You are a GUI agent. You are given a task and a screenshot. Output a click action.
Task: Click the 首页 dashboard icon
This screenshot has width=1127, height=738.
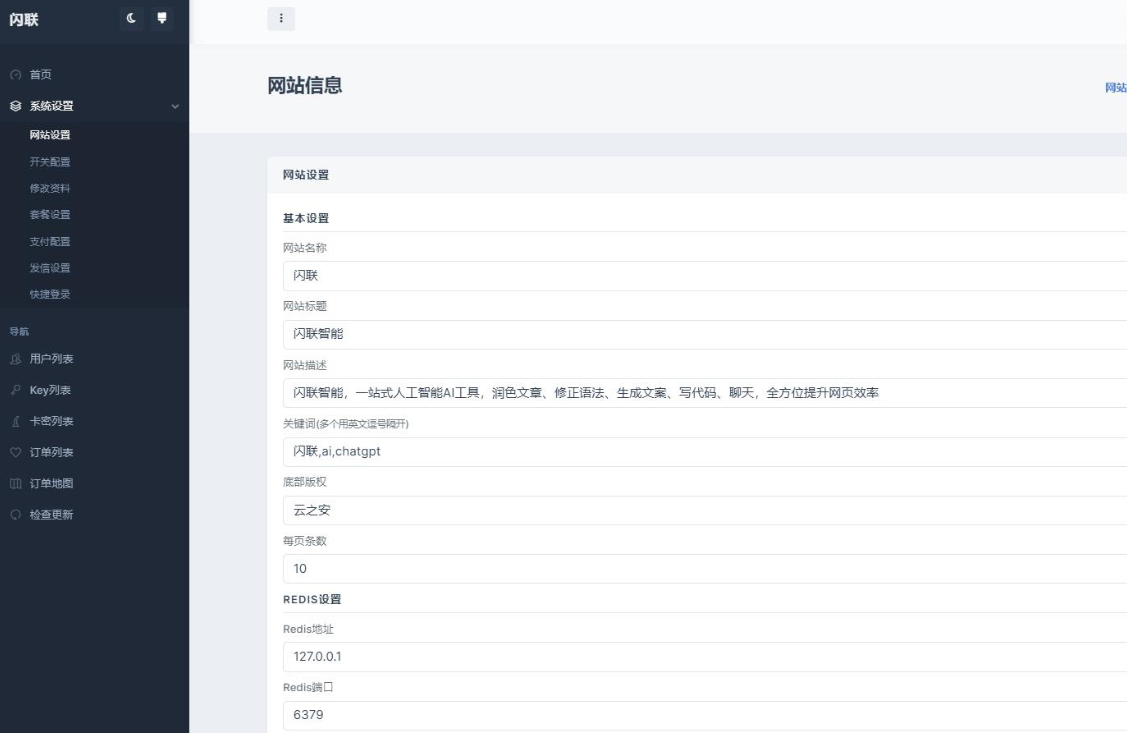[15, 75]
